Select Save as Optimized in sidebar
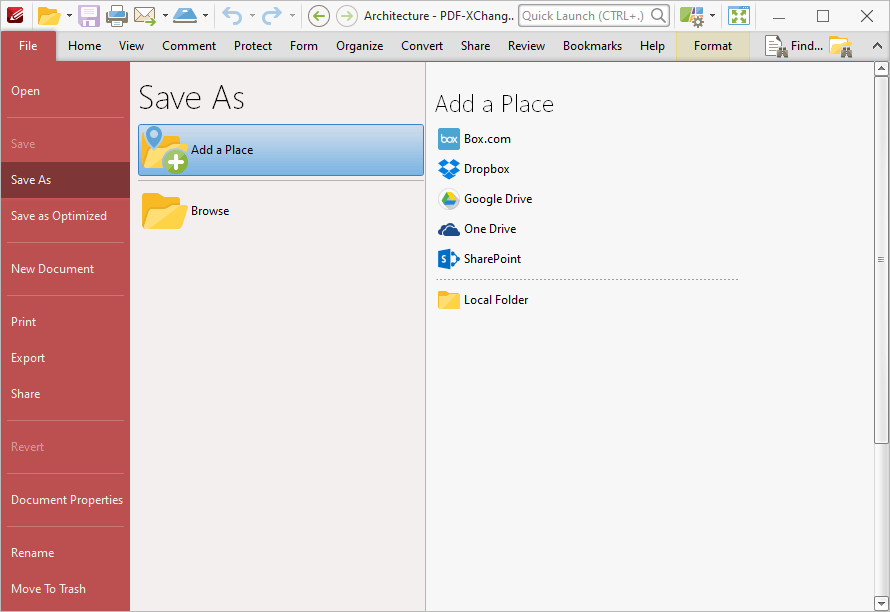 (x=59, y=216)
